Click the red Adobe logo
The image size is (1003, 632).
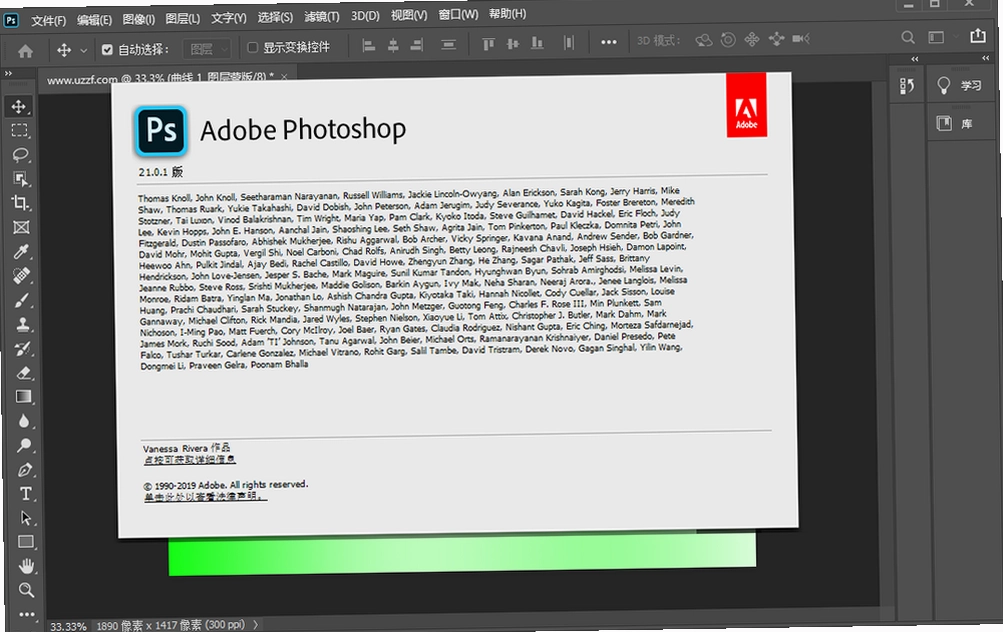point(746,105)
